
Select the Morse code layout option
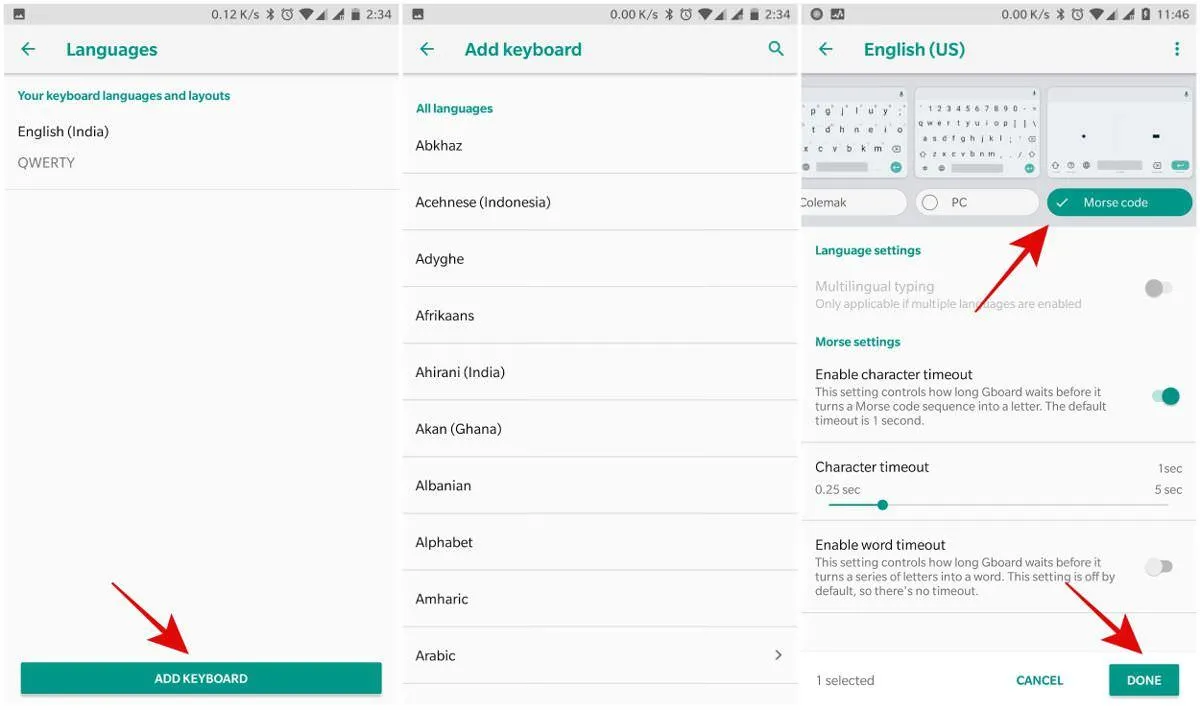pos(1119,202)
